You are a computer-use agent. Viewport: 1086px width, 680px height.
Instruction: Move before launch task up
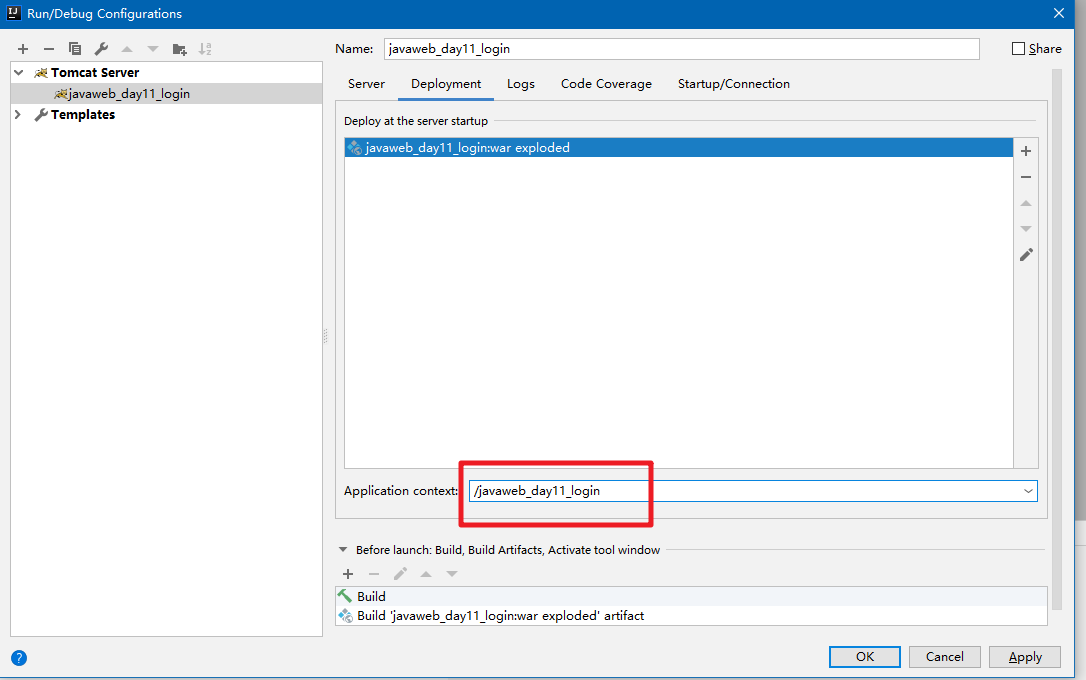click(426, 574)
